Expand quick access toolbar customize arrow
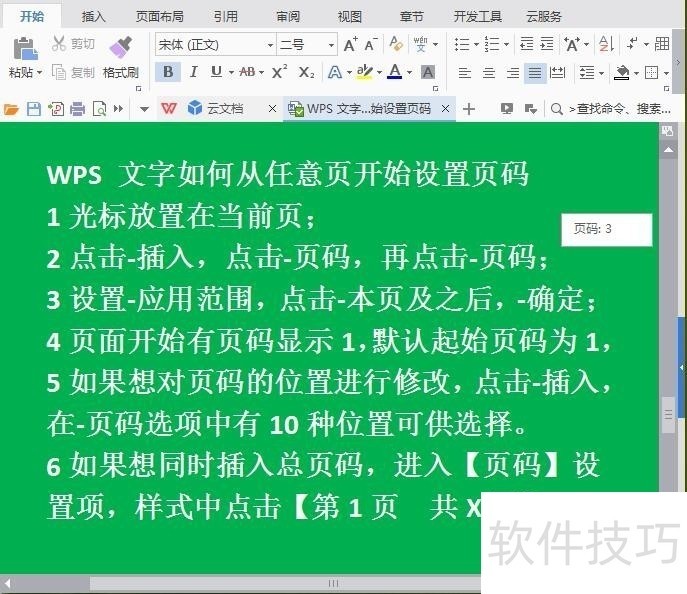Image resolution: width=687 pixels, height=594 pixels. (144, 109)
